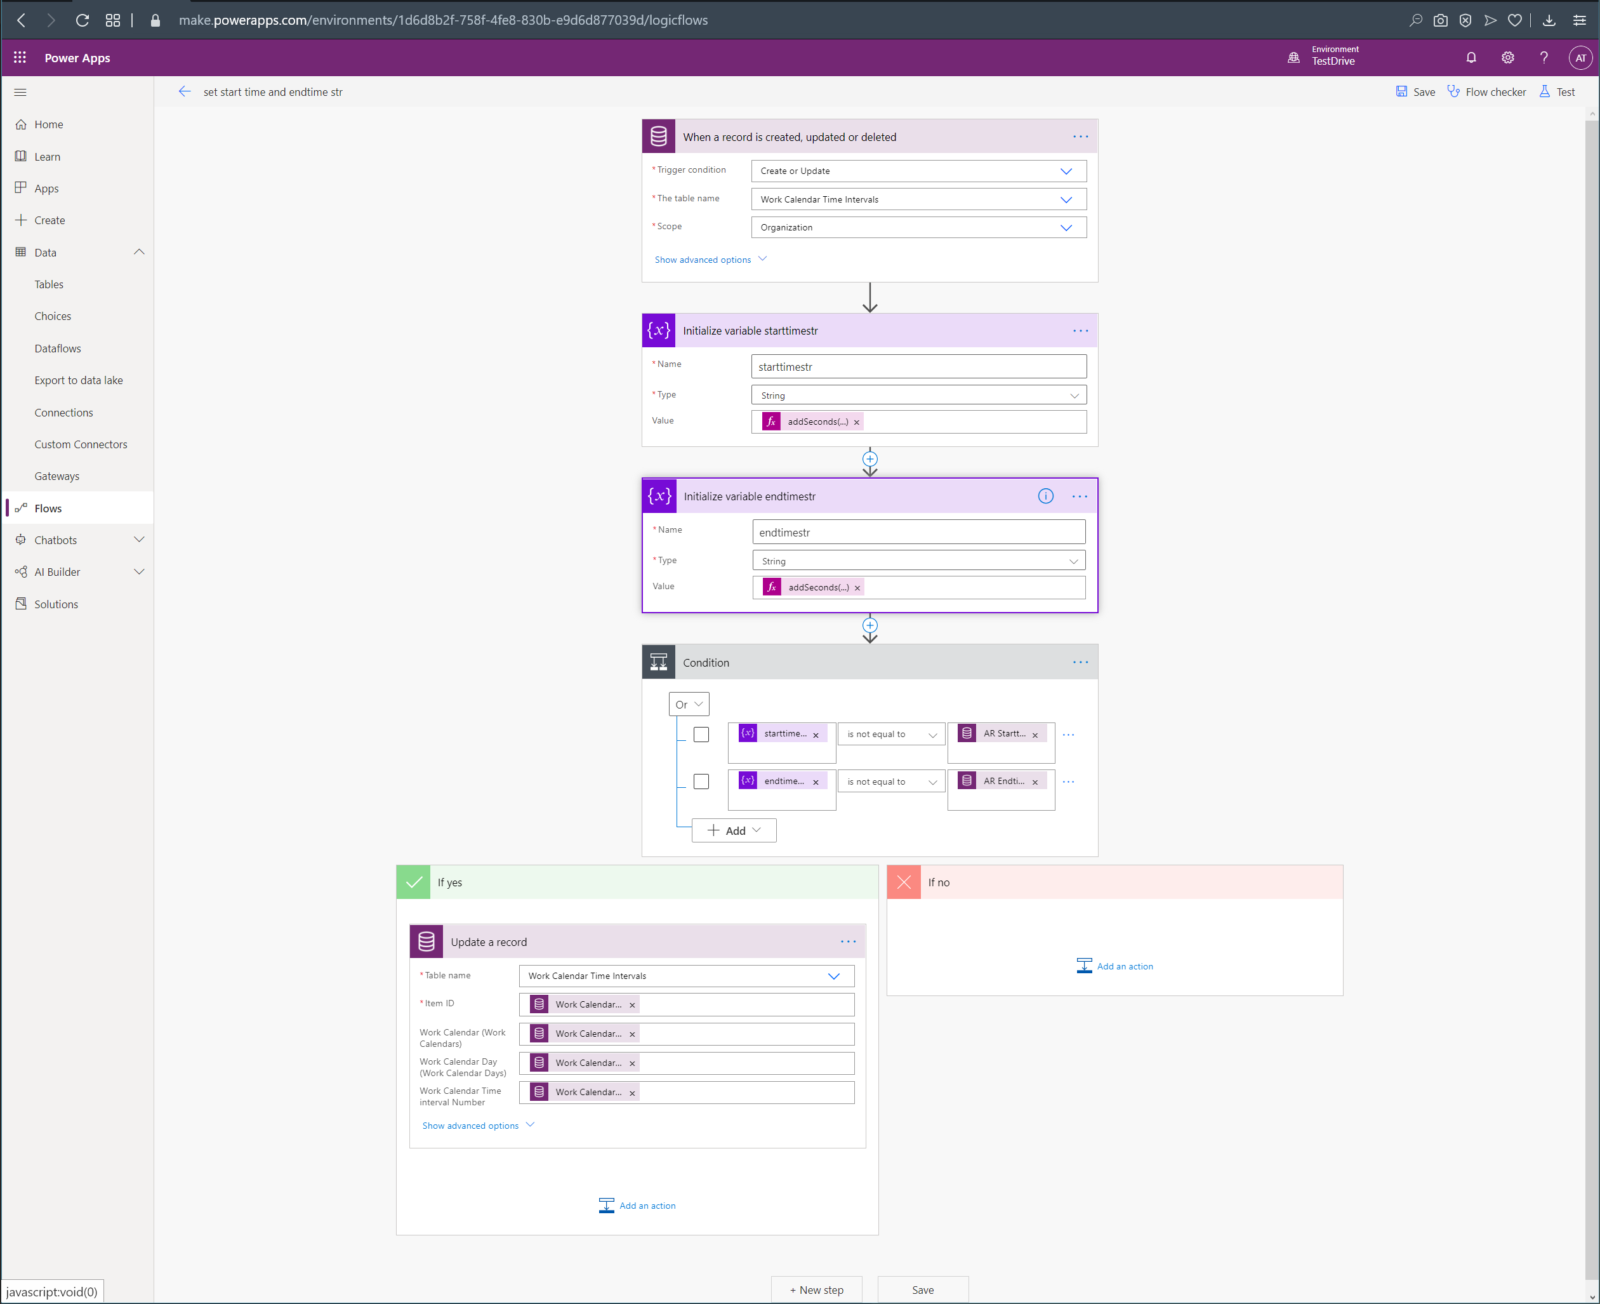Click the endtimestr Name input field
1600x1304 pixels.
[918, 531]
